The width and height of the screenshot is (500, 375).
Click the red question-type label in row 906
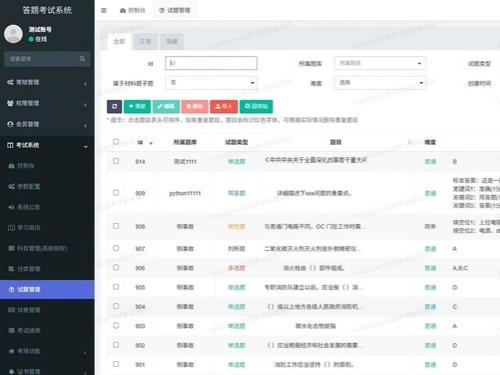(236, 268)
